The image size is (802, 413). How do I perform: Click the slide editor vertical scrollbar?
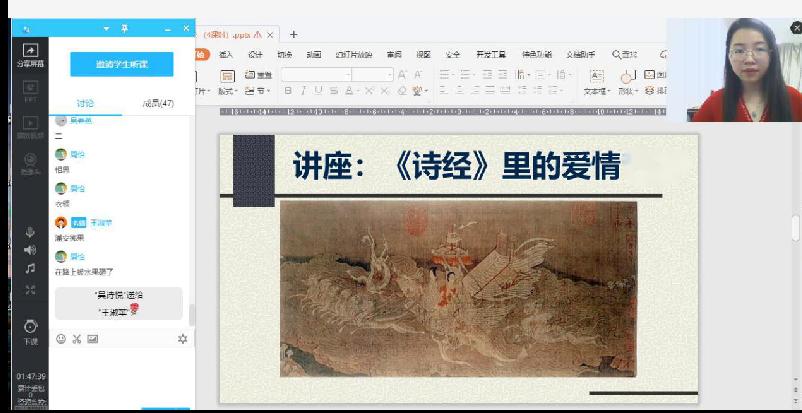tap(796, 228)
